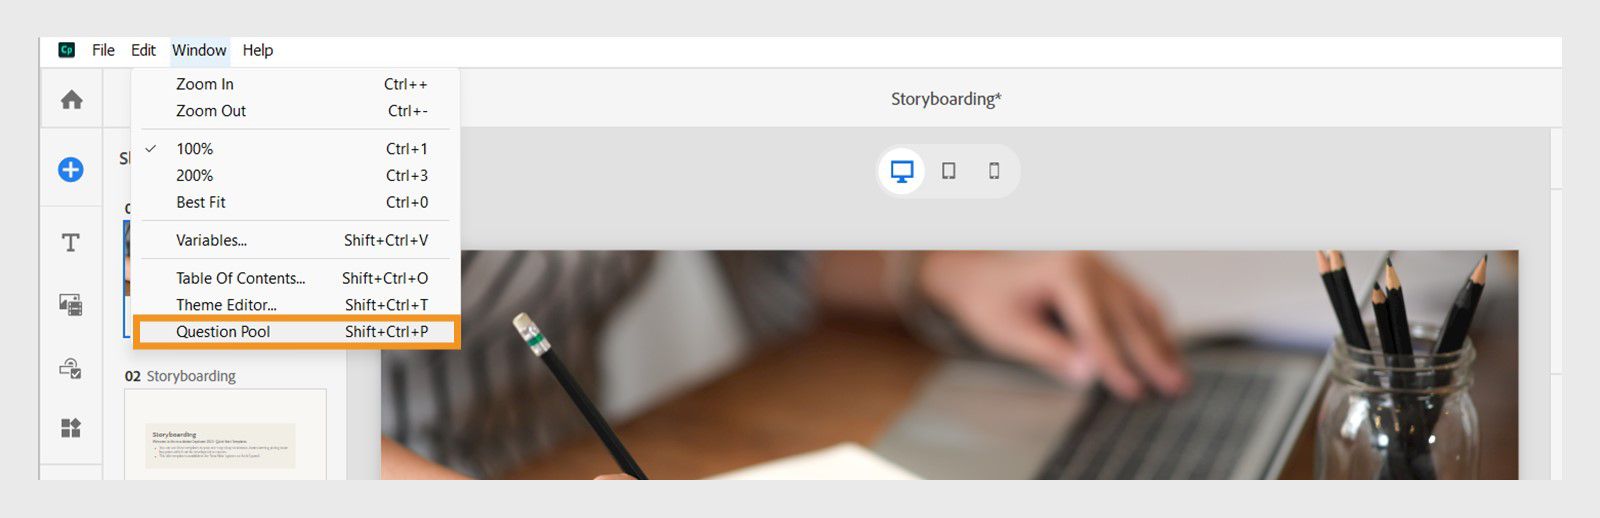Image resolution: width=1600 pixels, height=518 pixels.
Task: Open the Interactions icon in sidebar
Action: tap(70, 368)
